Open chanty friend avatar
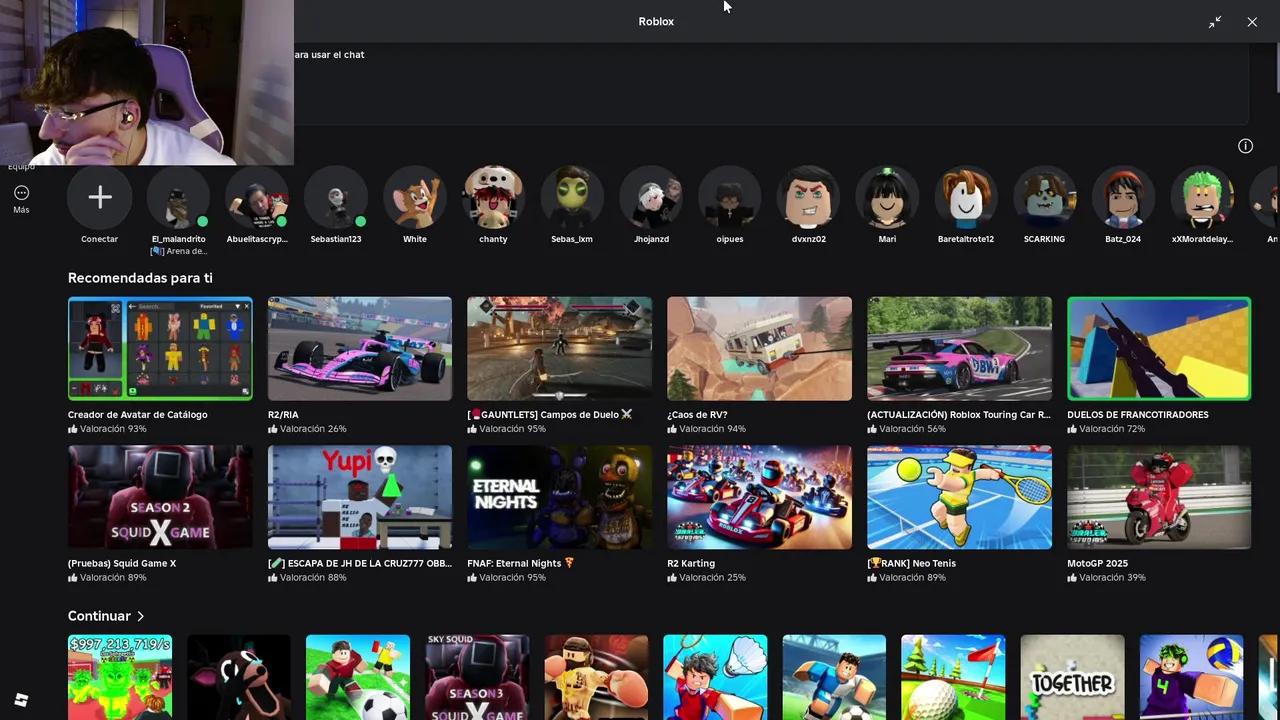The image size is (1280, 720). click(x=493, y=198)
